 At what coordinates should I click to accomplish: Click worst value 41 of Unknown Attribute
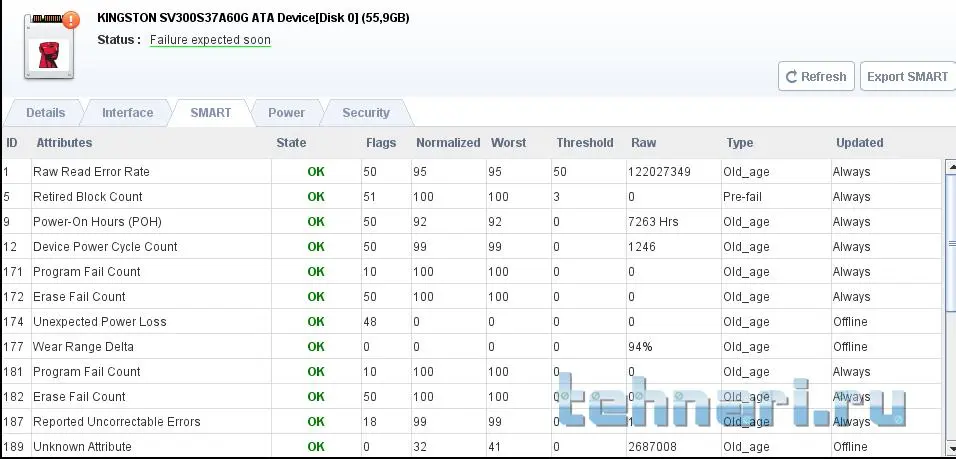[494, 447]
